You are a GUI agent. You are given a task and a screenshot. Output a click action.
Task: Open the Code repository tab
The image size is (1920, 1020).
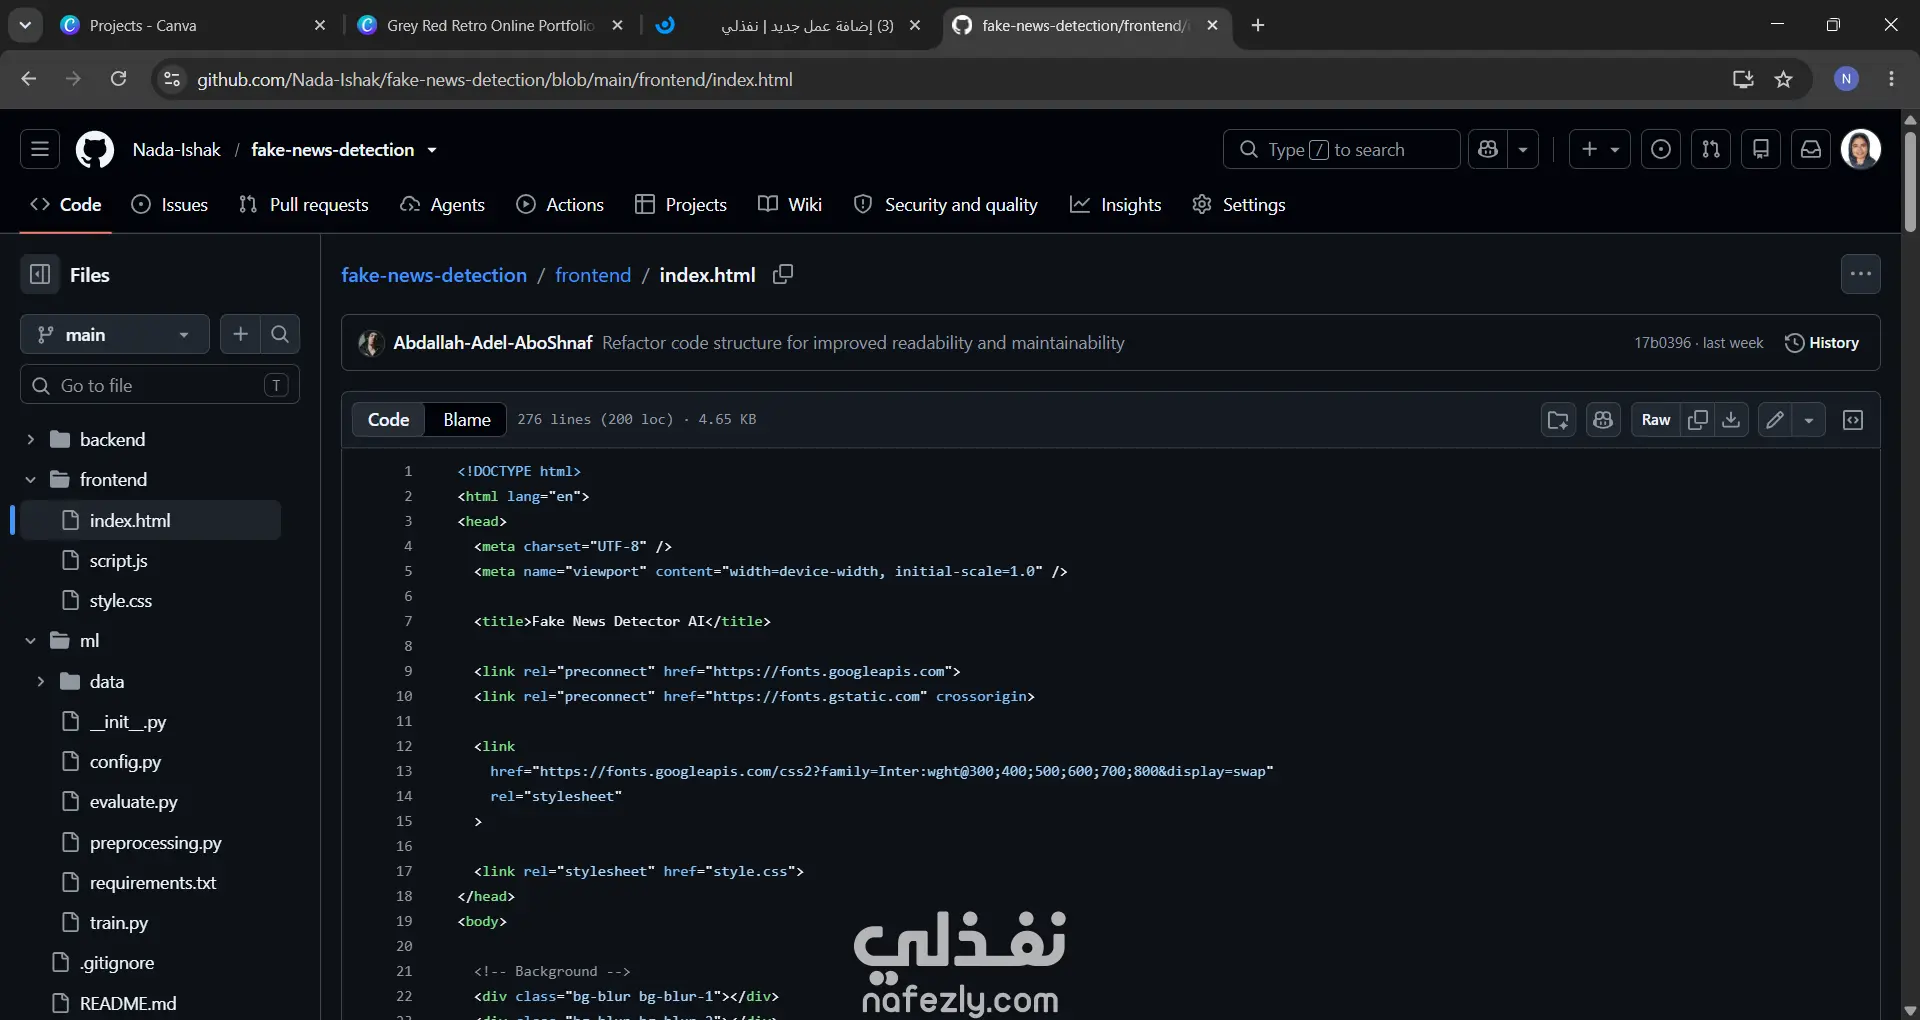tap(66, 204)
